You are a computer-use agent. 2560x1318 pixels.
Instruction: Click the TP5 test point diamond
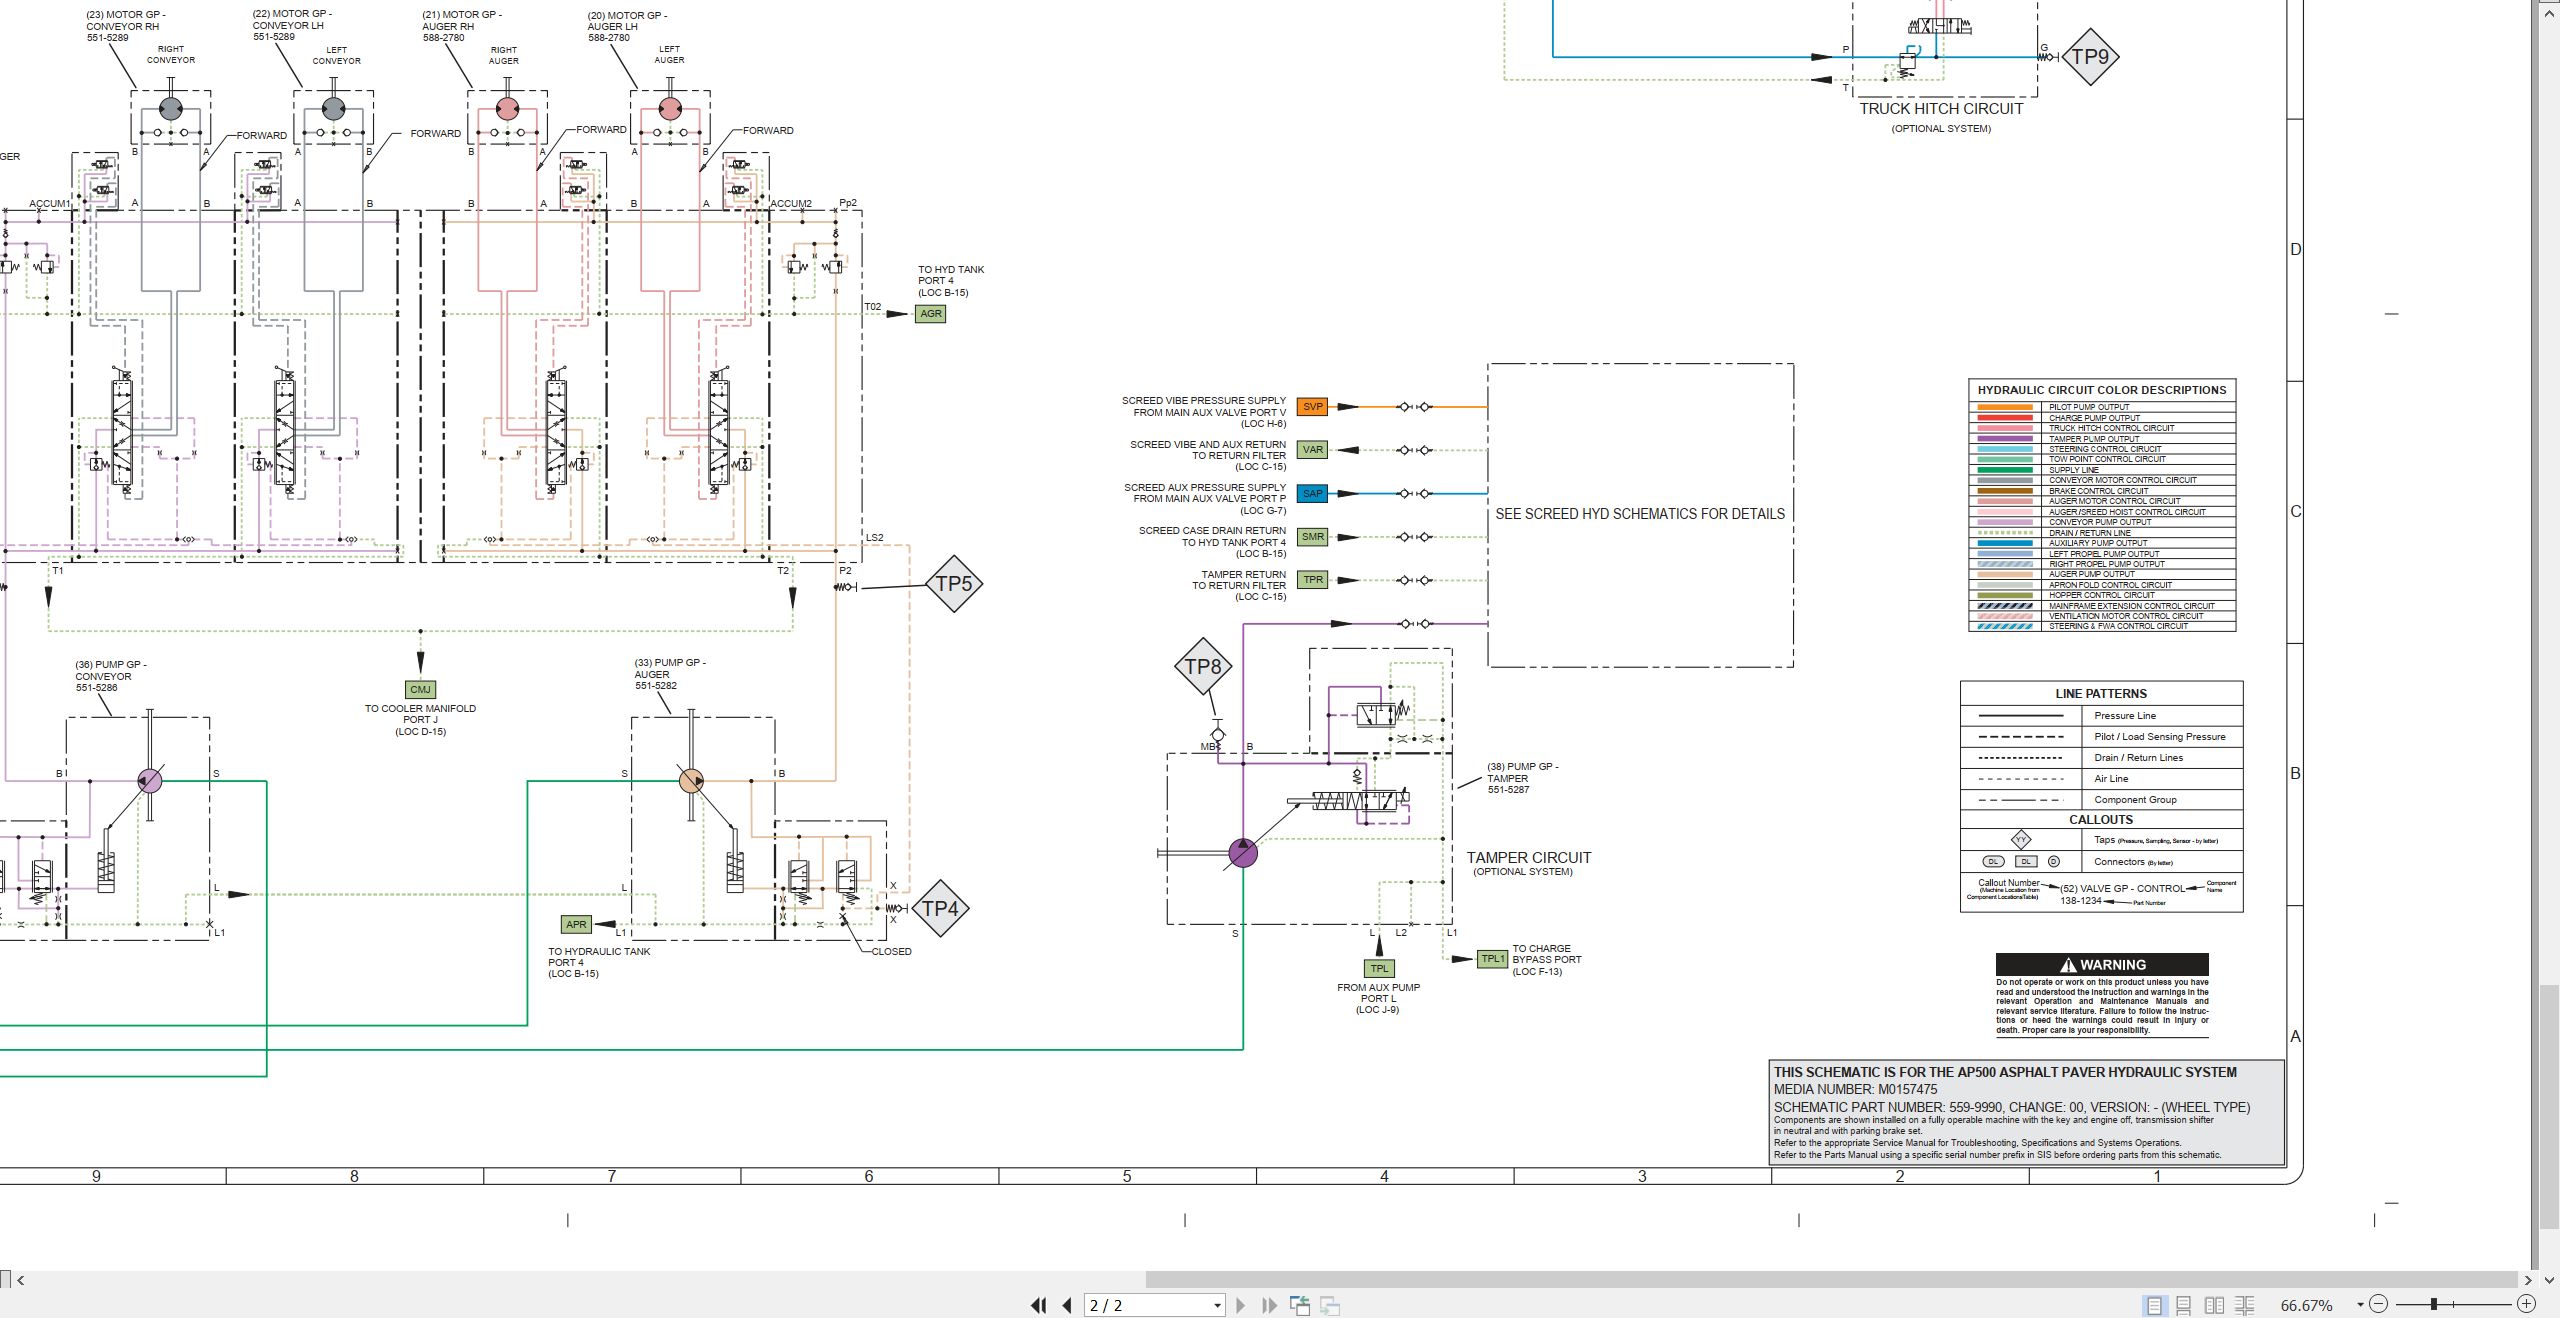(953, 584)
